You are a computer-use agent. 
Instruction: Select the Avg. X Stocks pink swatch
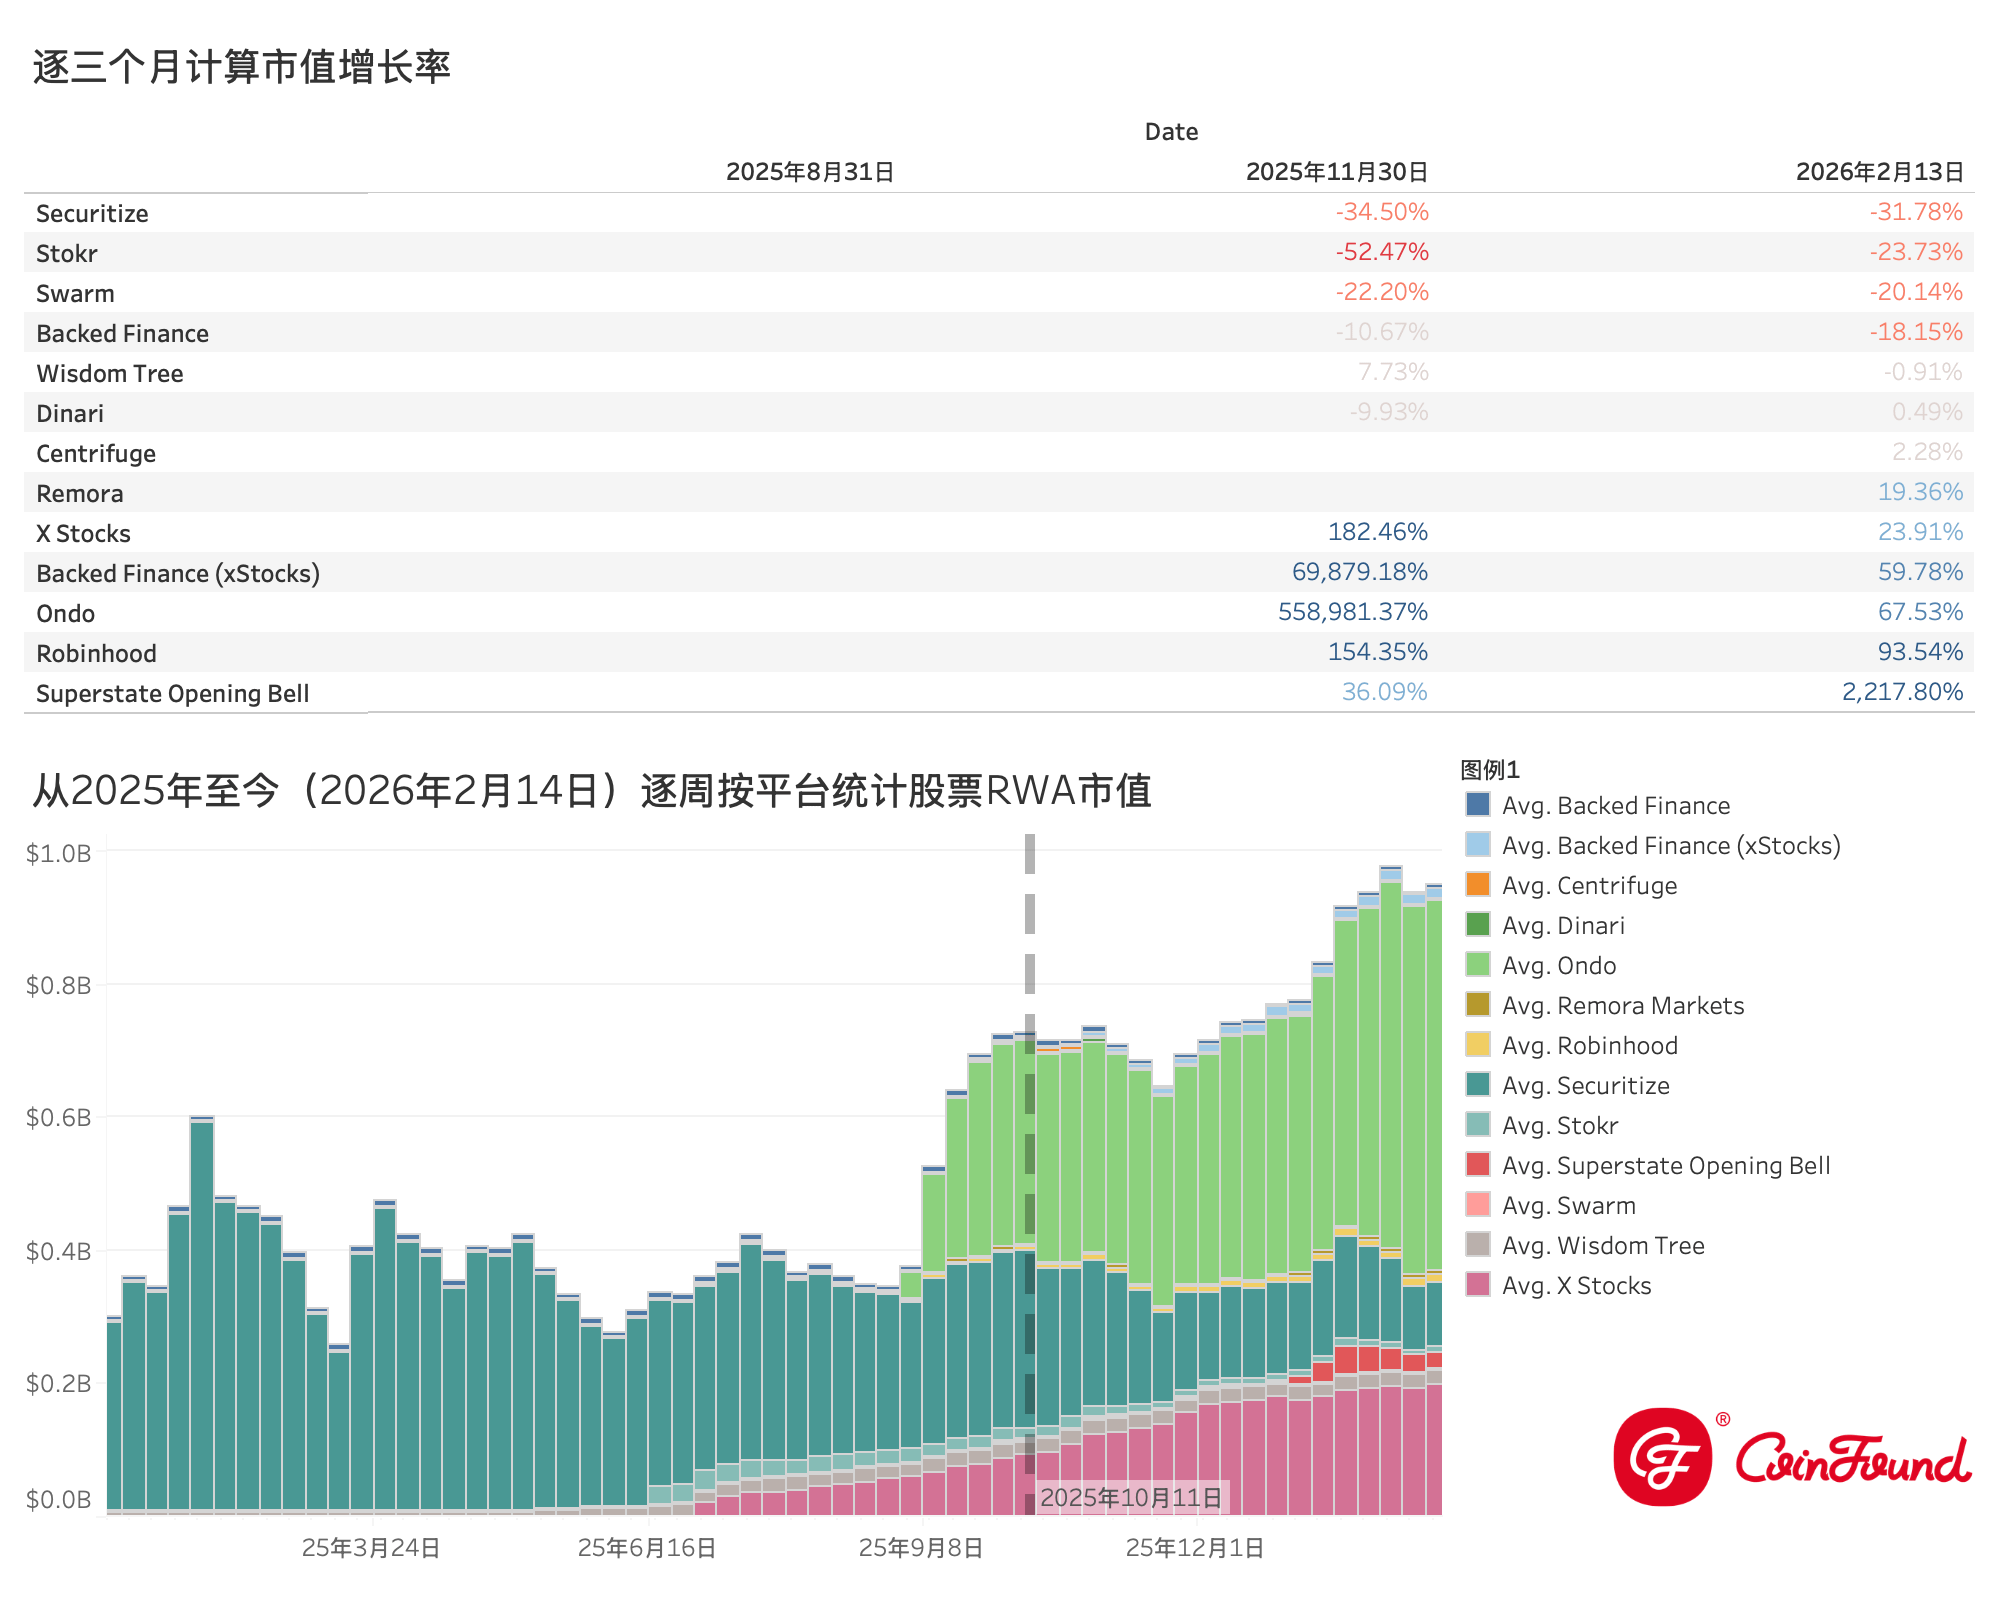pyautogui.click(x=1478, y=1285)
